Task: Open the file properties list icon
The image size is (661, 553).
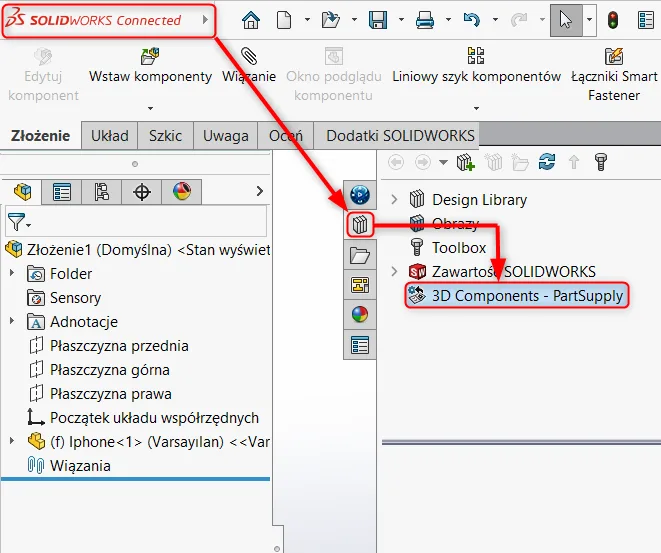Action: point(646,20)
